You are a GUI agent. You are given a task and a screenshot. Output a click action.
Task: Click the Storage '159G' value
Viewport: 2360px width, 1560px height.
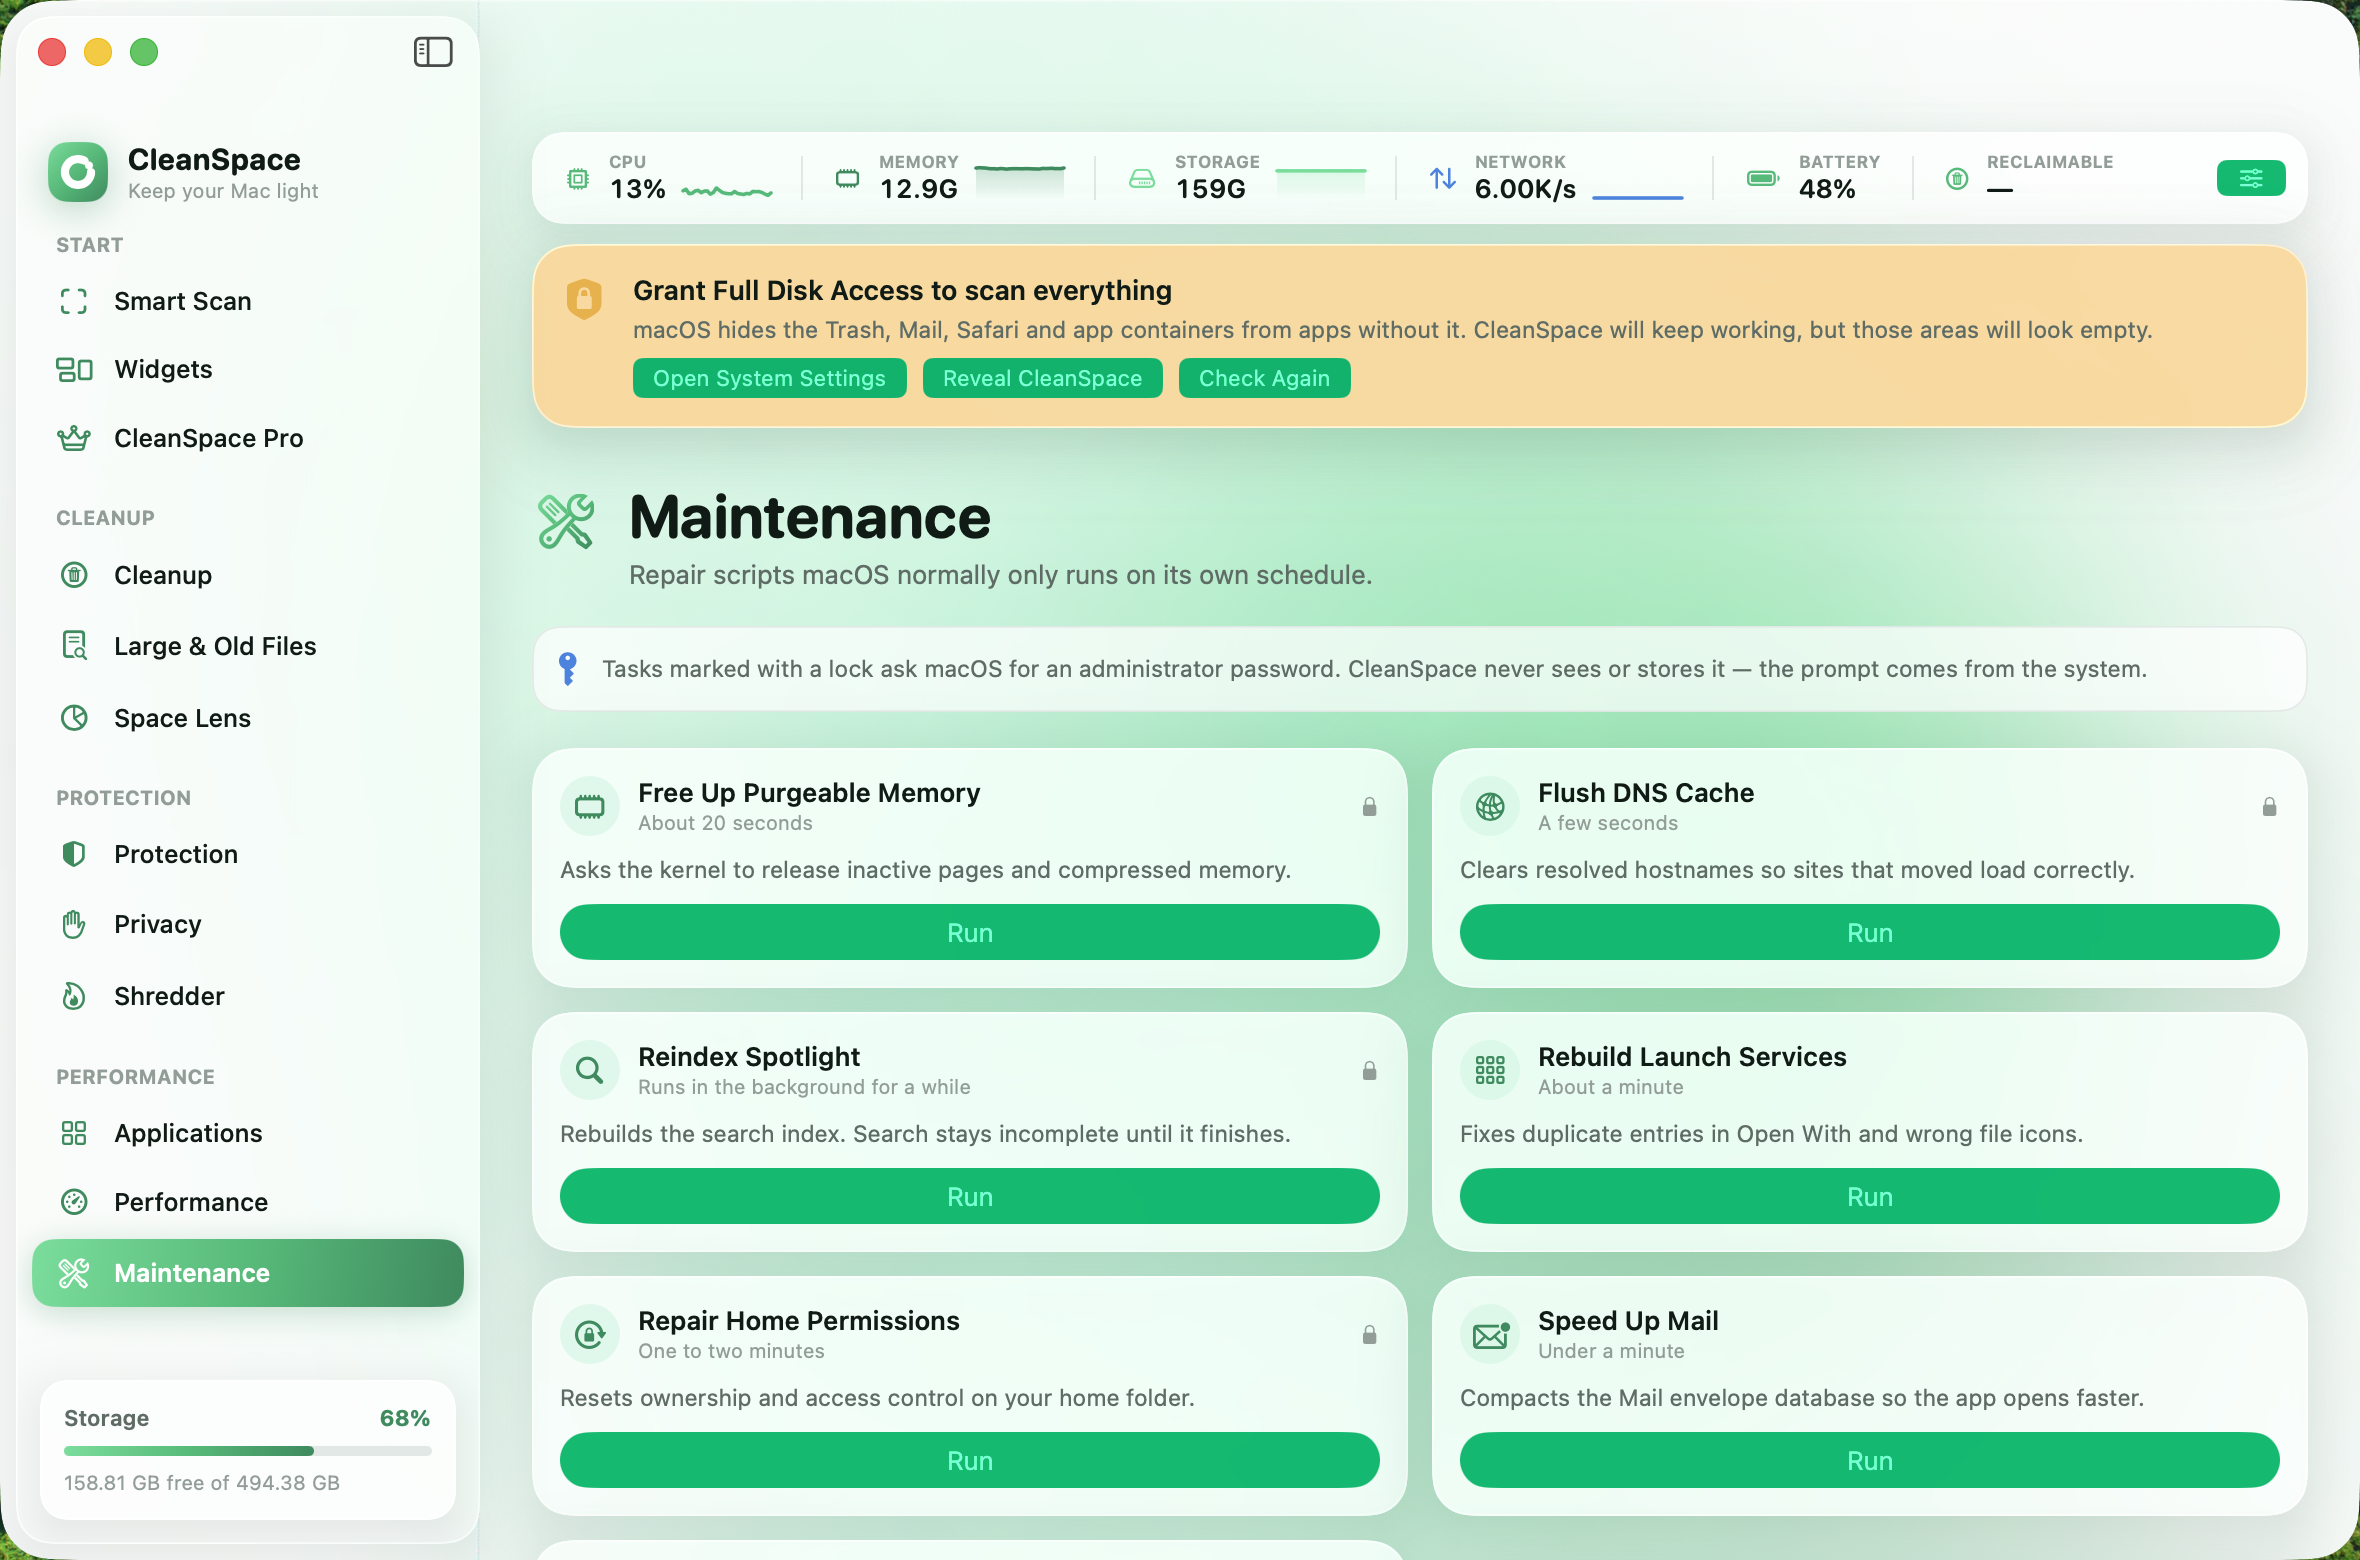tap(1211, 189)
